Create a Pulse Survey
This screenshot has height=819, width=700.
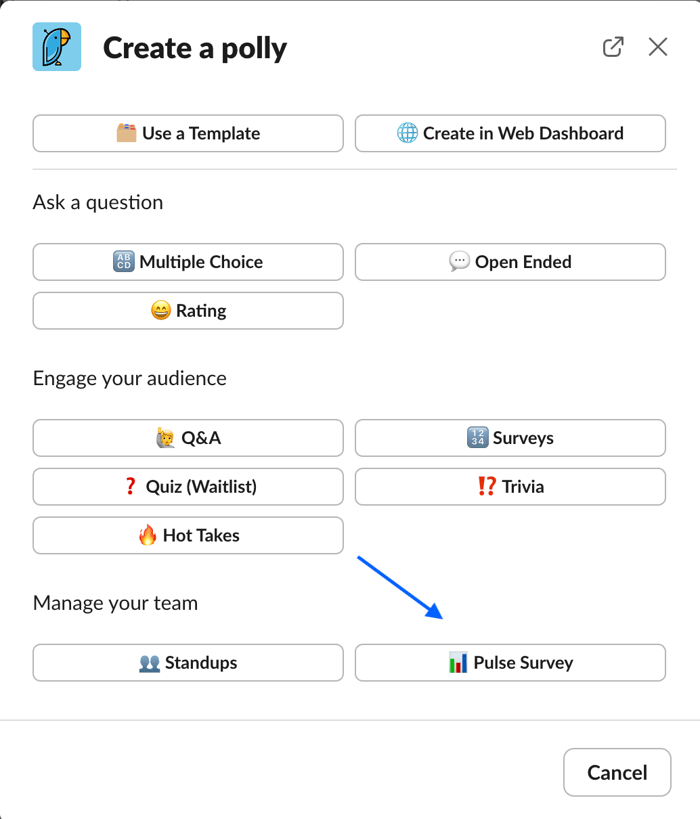tap(510, 662)
